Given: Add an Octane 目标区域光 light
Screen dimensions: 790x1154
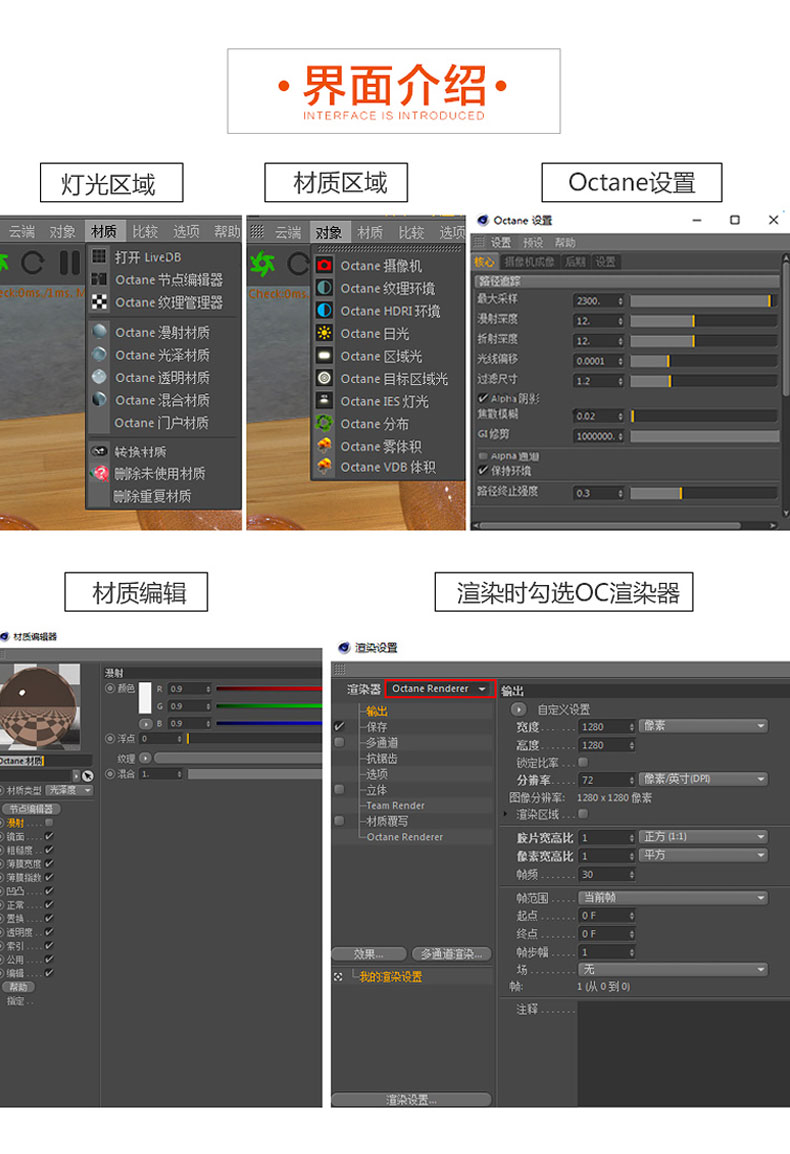Looking at the screenshot, I should click(393, 379).
